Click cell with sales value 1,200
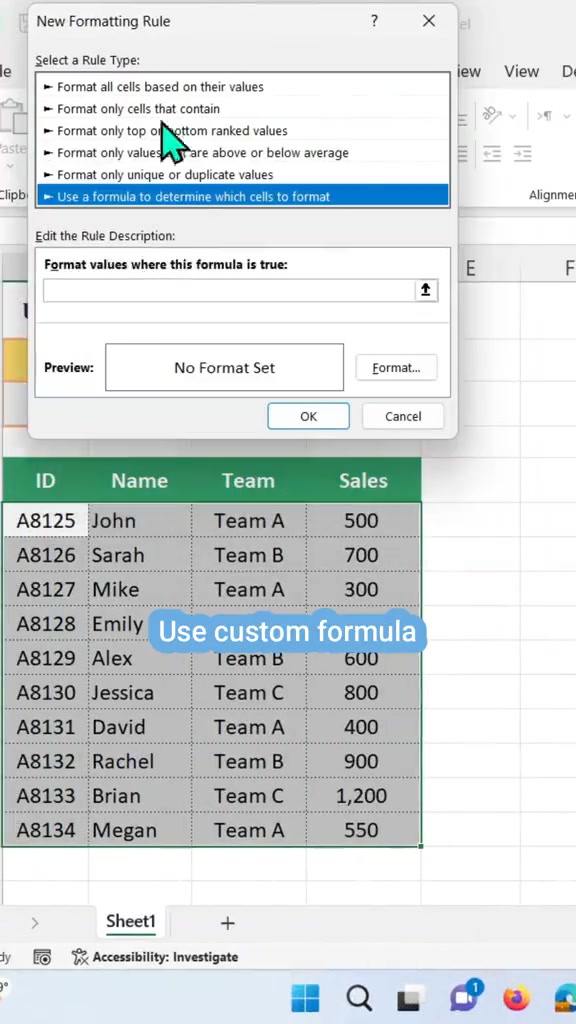 click(x=363, y=796)
